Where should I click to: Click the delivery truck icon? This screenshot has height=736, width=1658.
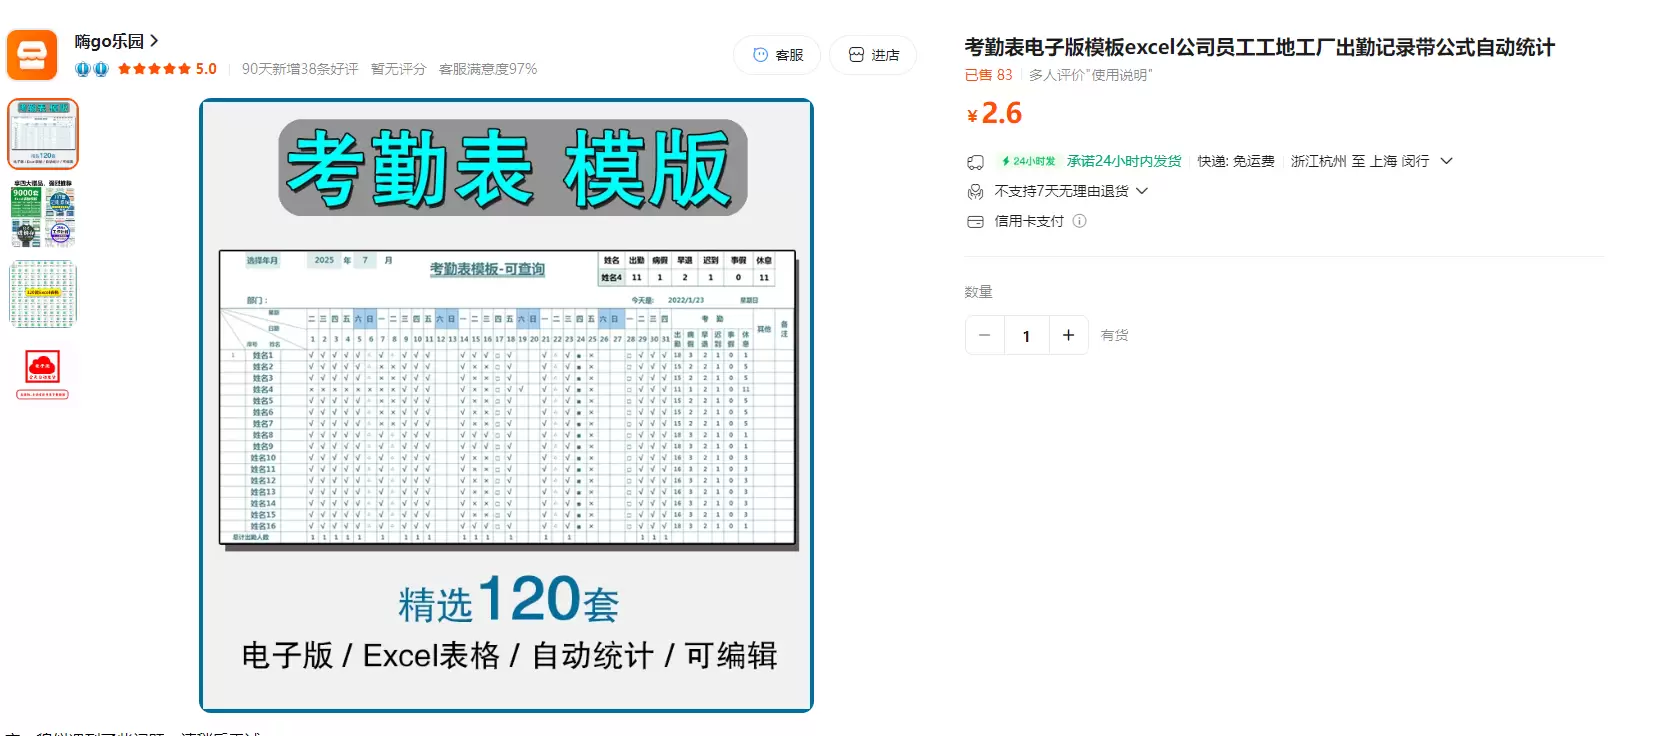[975, 162]
